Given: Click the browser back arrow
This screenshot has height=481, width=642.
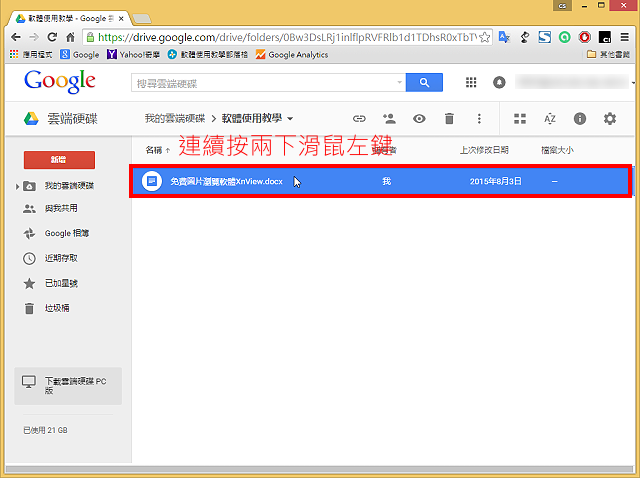Looking at the screenshot, I should click(16, 38).
